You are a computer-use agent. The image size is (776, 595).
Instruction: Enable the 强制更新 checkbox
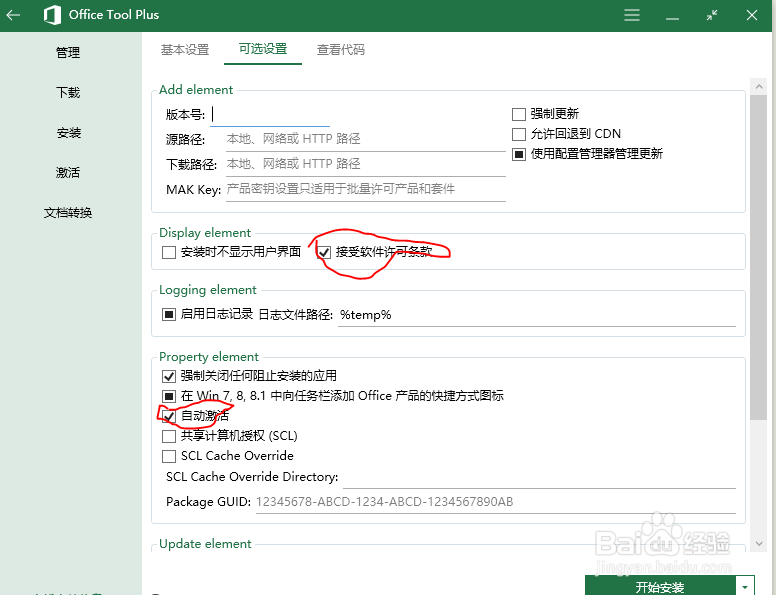click(x=519, y=114)
